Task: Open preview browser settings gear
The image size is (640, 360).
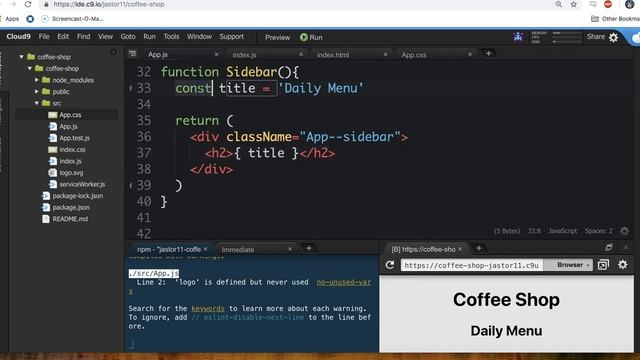Action: (x=622, y=264)
